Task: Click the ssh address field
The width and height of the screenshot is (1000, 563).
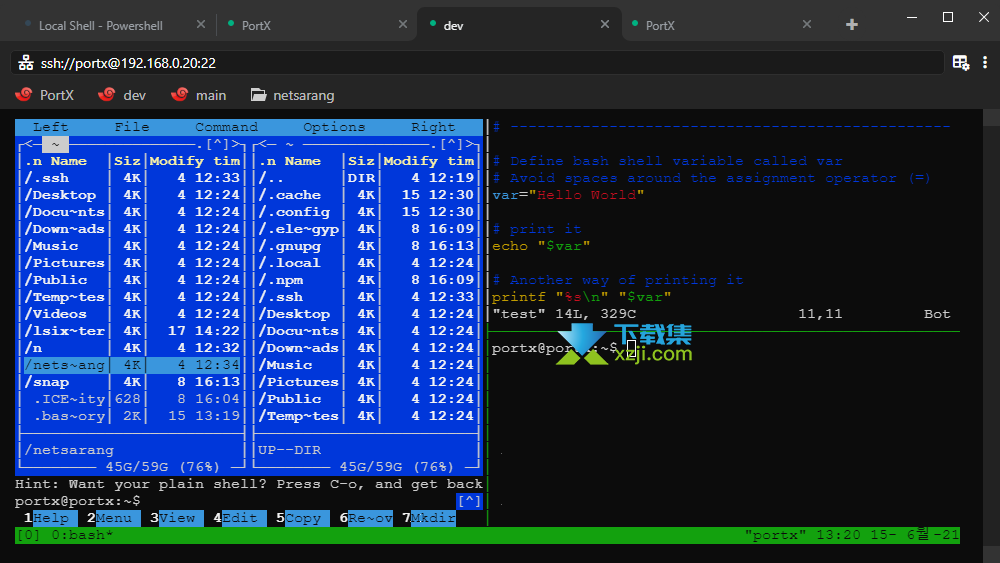Action: 477,62
